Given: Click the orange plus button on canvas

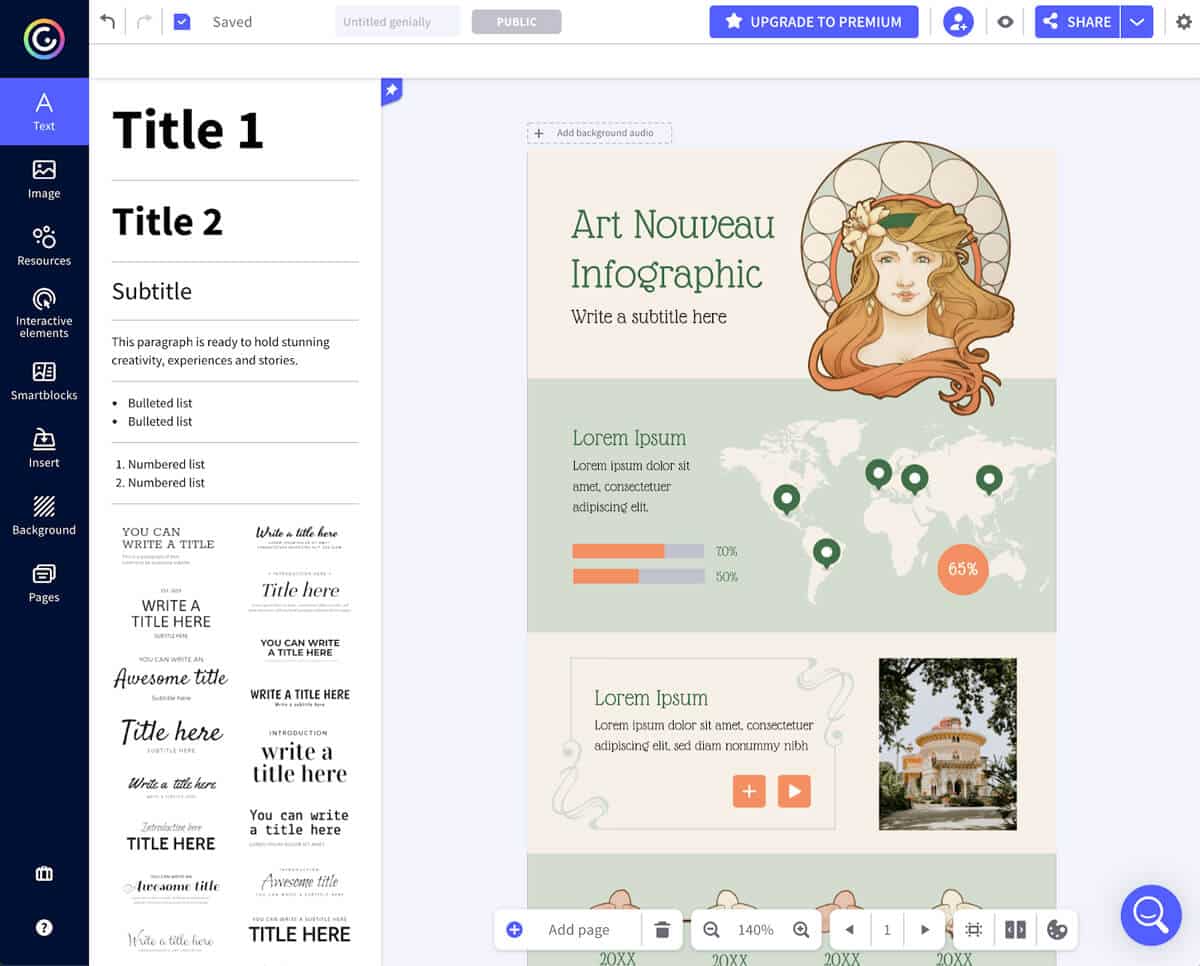Looking at the screenshot, I should point(749,791).
